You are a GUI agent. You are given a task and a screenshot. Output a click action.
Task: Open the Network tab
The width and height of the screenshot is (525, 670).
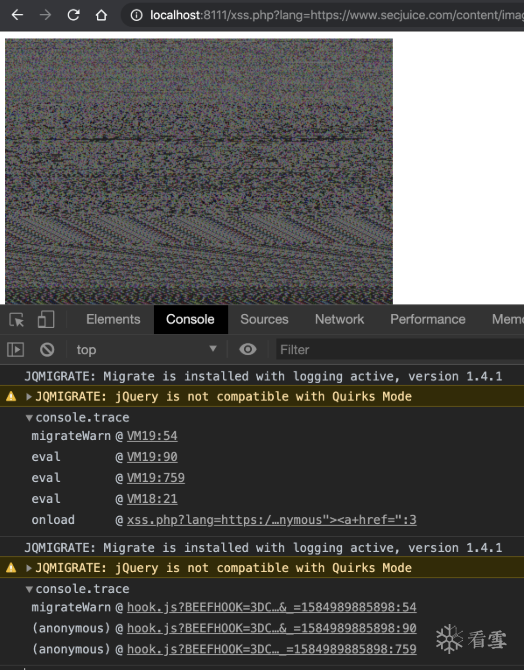pyautogui.click(x=340, y=320)
